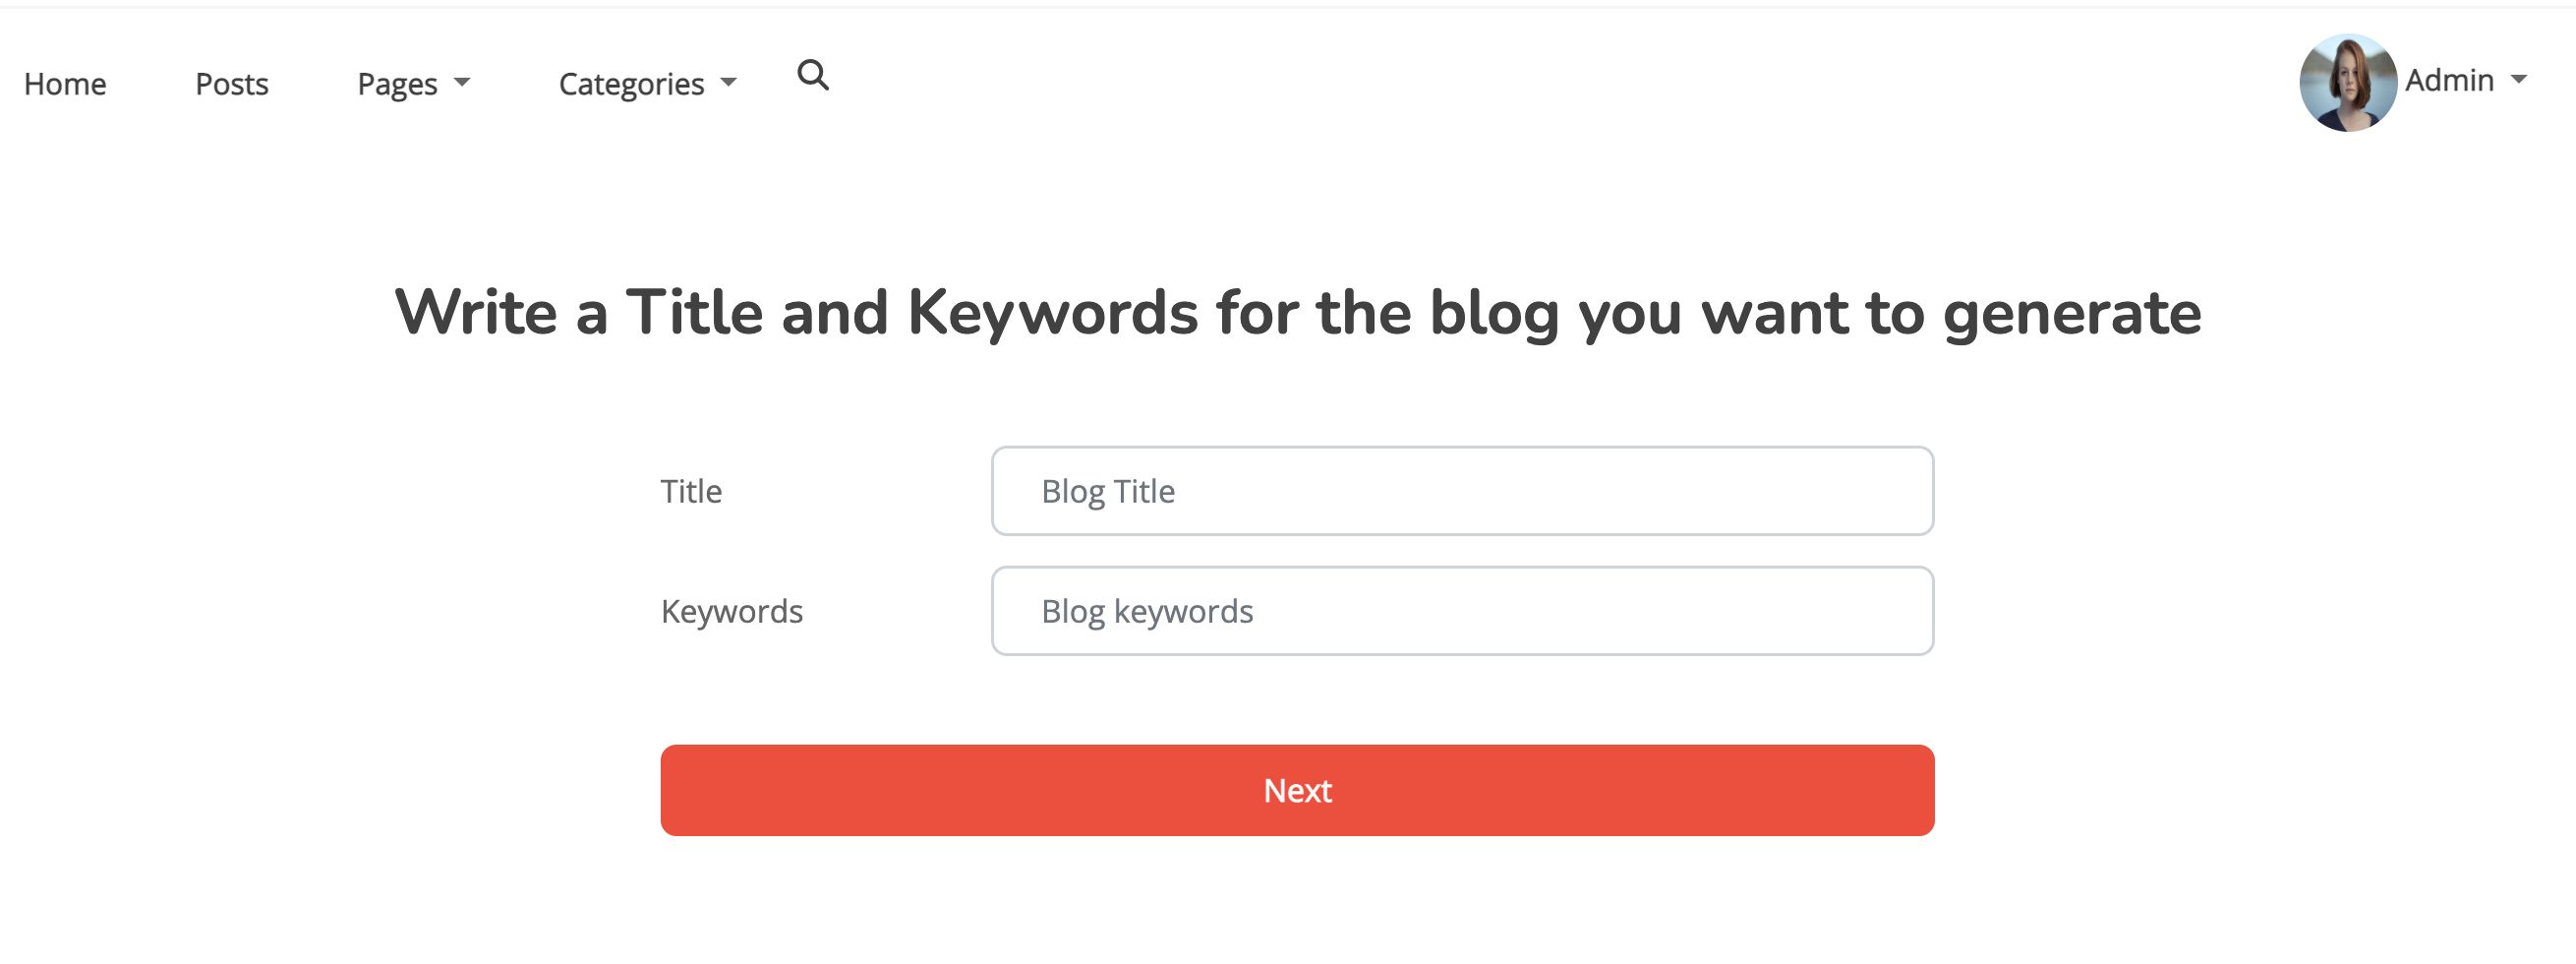The height and width of the screenshot is (964, 2576).
Task: Click the word 'generate' in the heading
Action: (2071, 313)
